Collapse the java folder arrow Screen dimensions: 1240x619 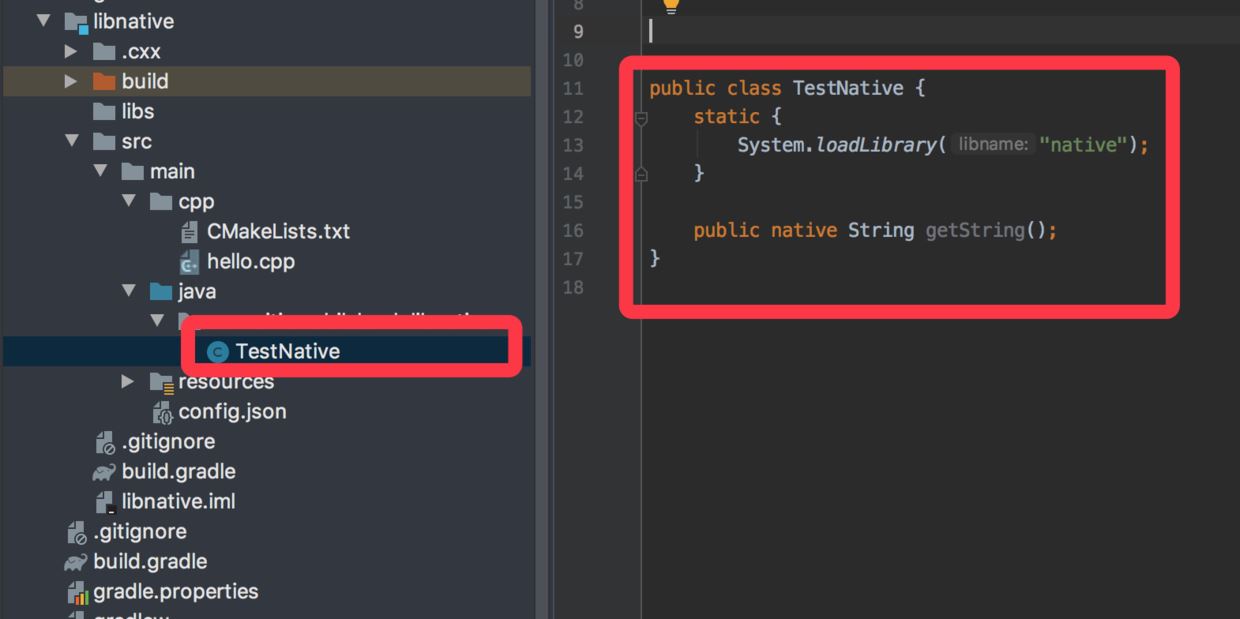point(128,290)
